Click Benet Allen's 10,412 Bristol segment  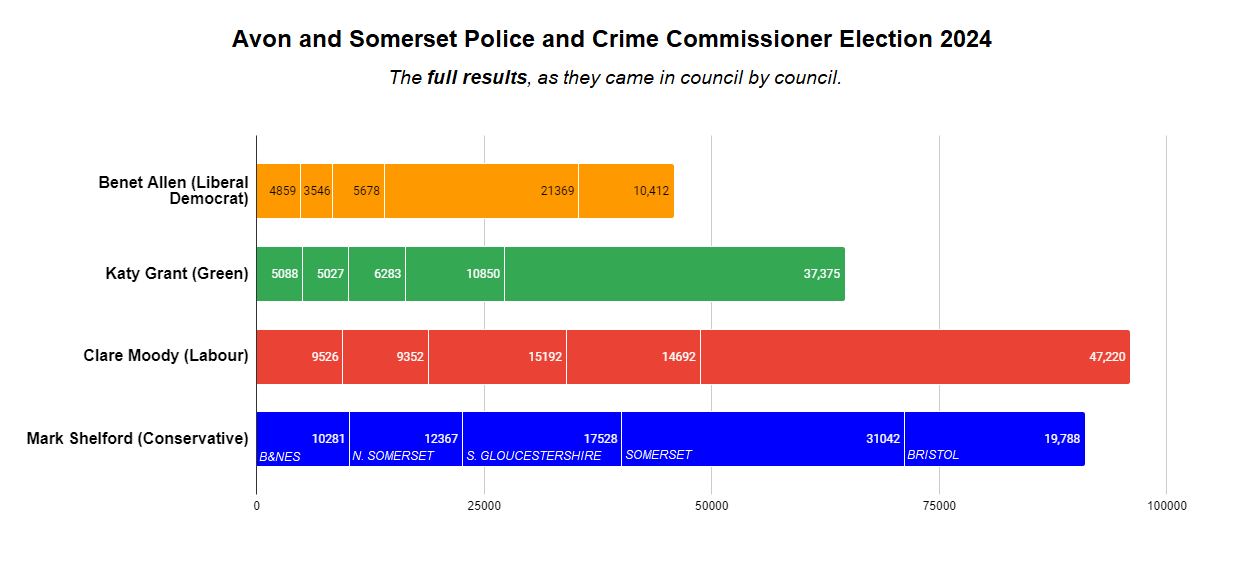tap(626, 191)
